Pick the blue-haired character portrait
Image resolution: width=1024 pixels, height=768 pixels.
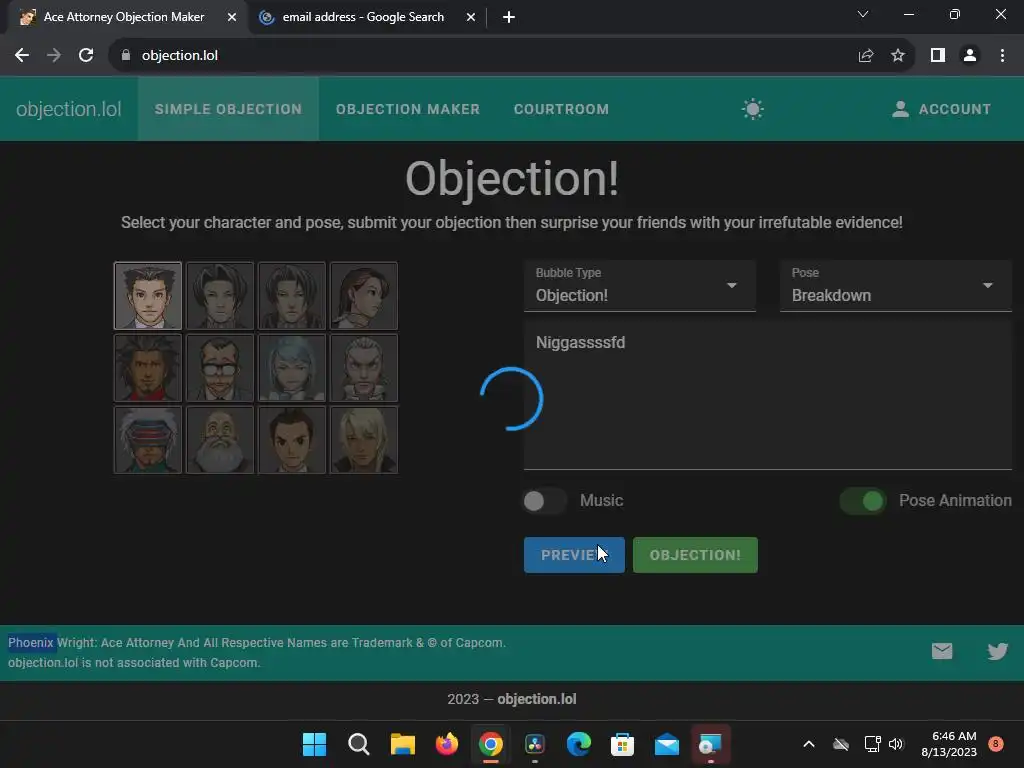pos(292,368)
